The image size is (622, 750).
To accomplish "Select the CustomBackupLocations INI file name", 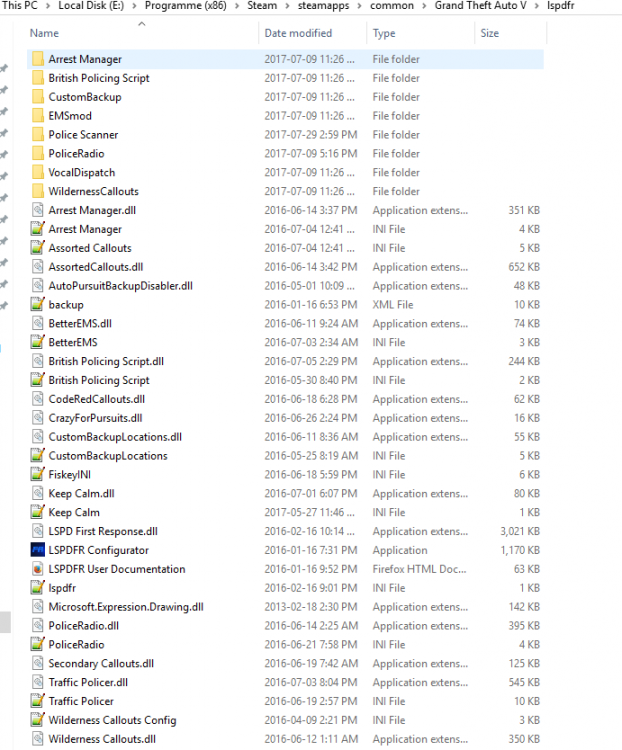I will (x=108, y=456).
